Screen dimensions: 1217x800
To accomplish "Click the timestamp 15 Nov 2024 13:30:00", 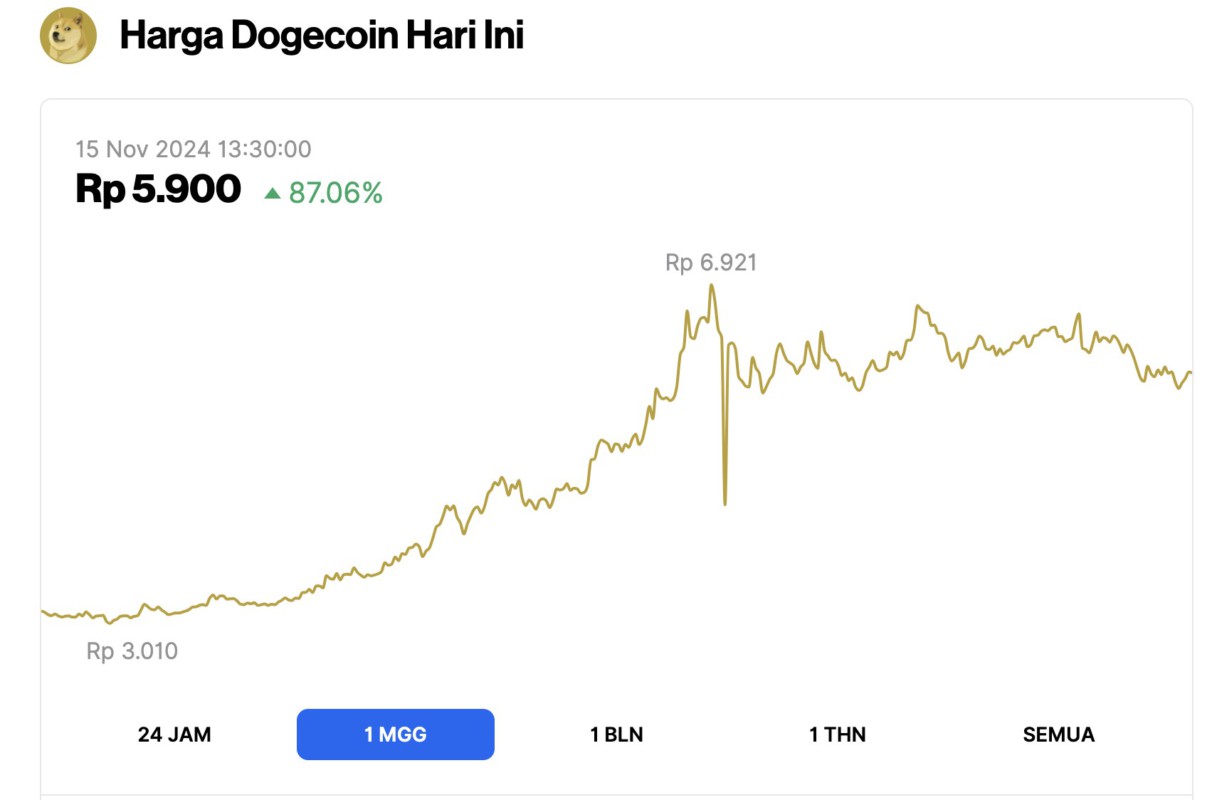I will pos(194,148).
